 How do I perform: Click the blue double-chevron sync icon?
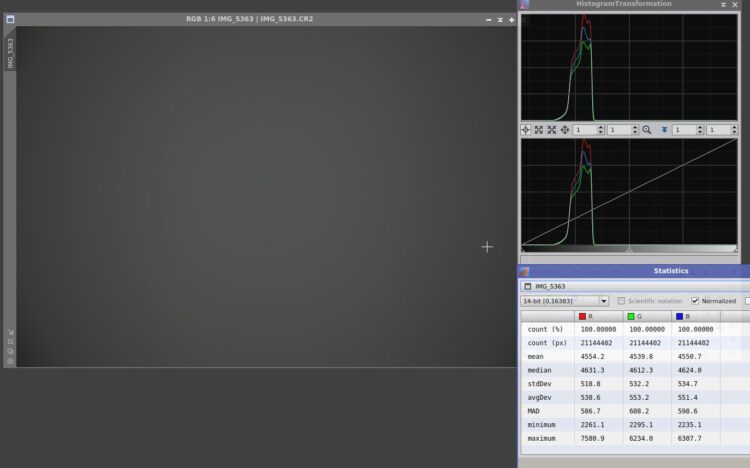664,130
